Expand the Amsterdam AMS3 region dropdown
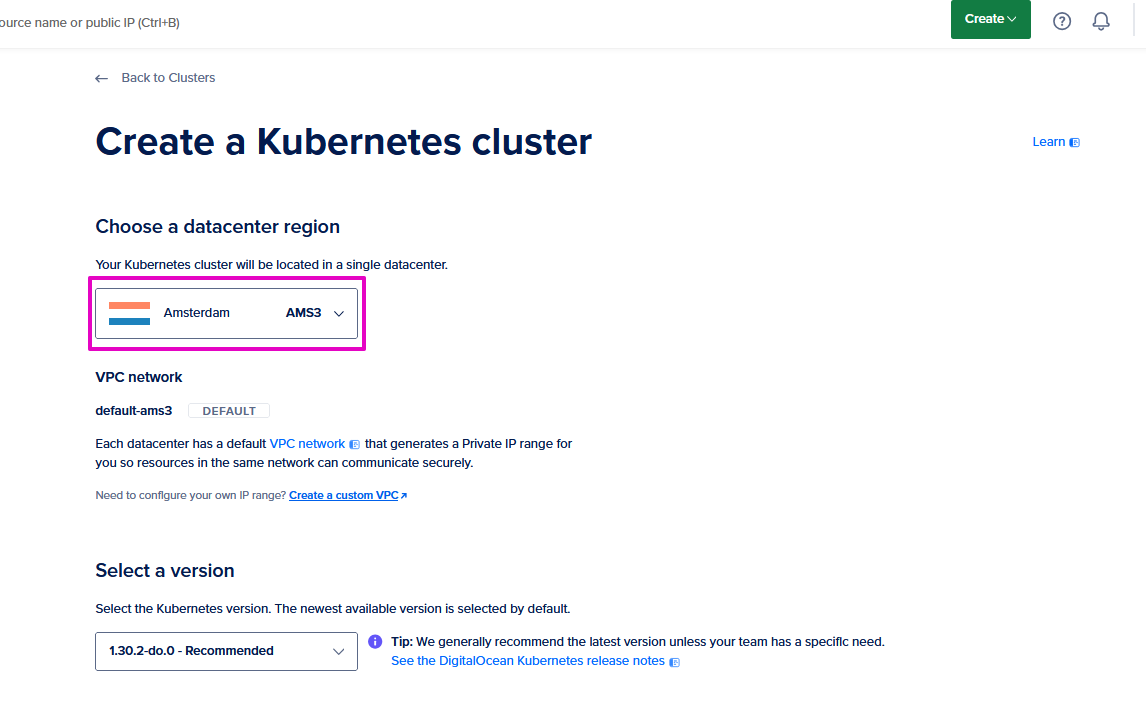This screenshot has width=1146, height=714. click(227, 314)
